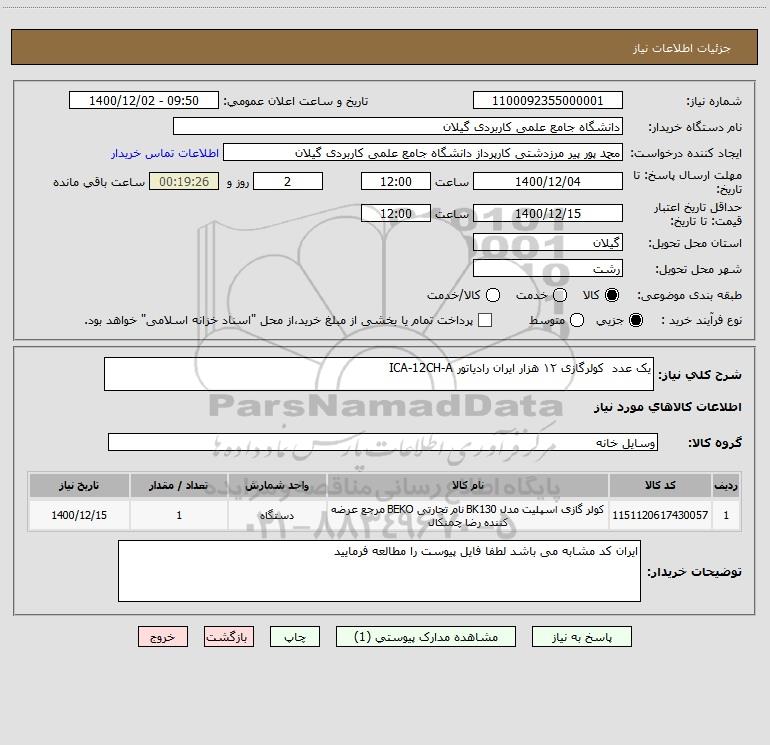Click the شماره نیاز number field
The image size is (770, 745).
(548, 100)
